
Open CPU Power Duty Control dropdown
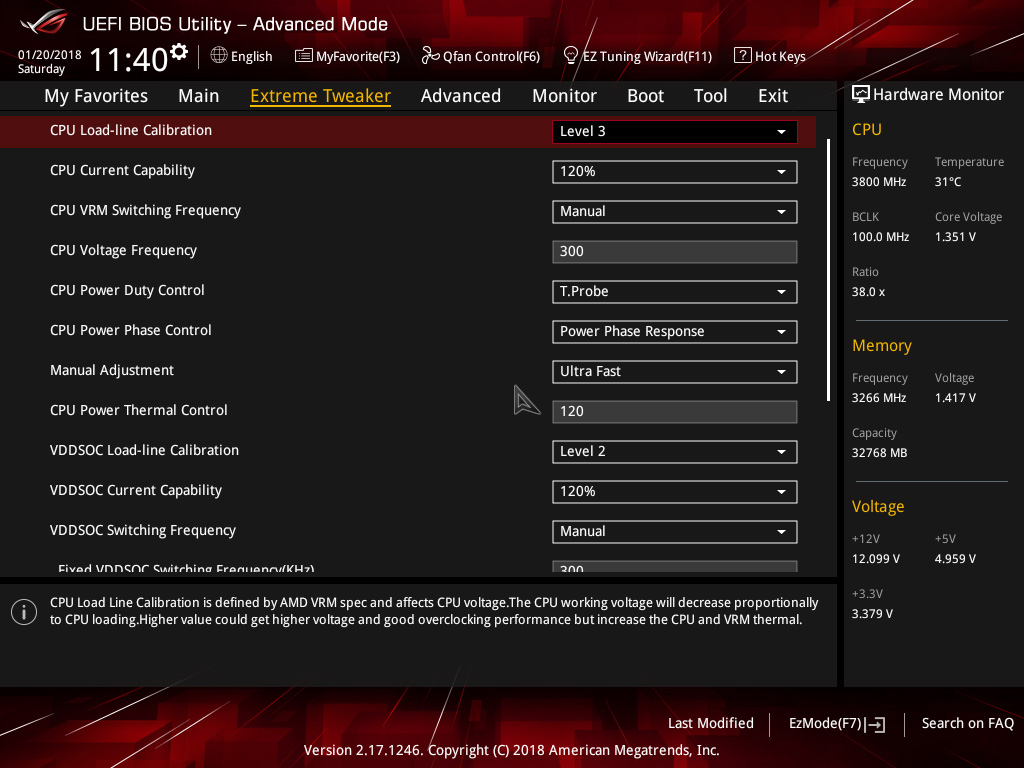[x=675, y=292]
